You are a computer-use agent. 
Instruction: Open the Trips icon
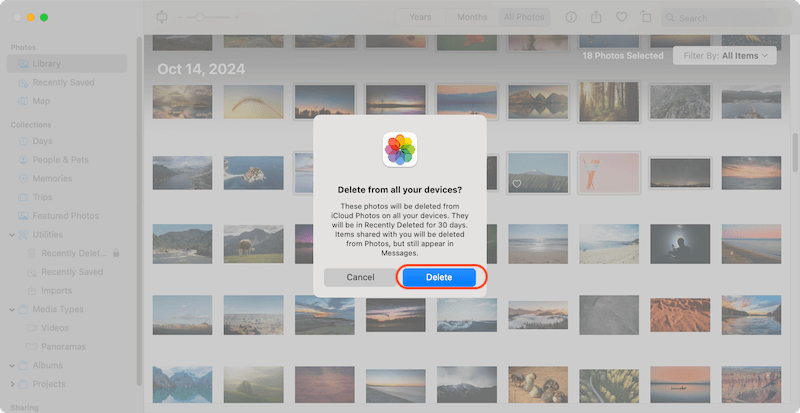23,197
